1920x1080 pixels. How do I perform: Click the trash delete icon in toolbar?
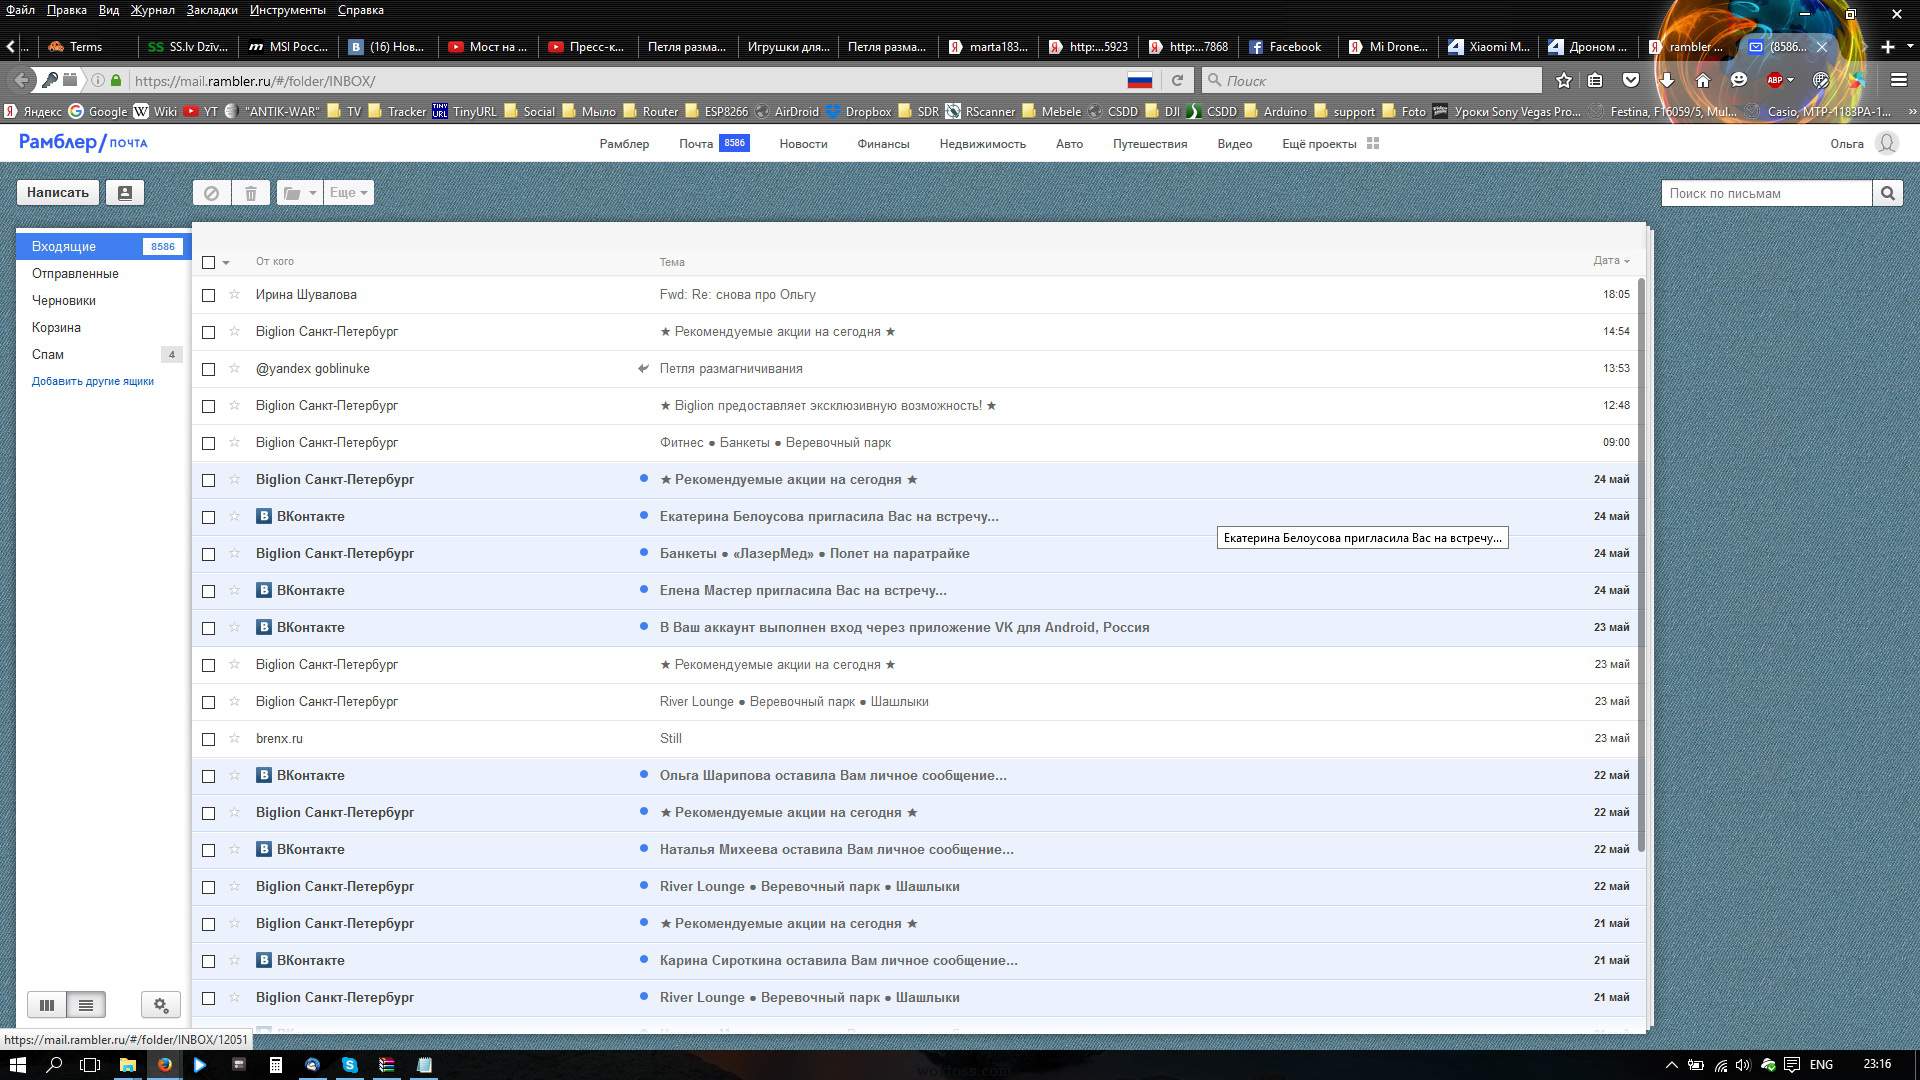coord(251,193)
